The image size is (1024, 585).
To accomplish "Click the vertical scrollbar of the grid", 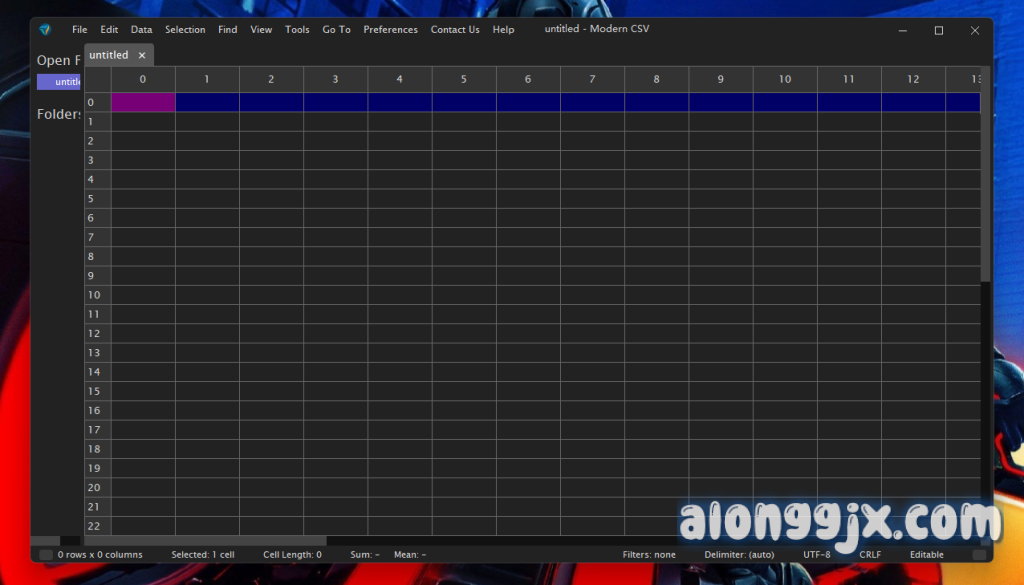I will click(985, 180).
